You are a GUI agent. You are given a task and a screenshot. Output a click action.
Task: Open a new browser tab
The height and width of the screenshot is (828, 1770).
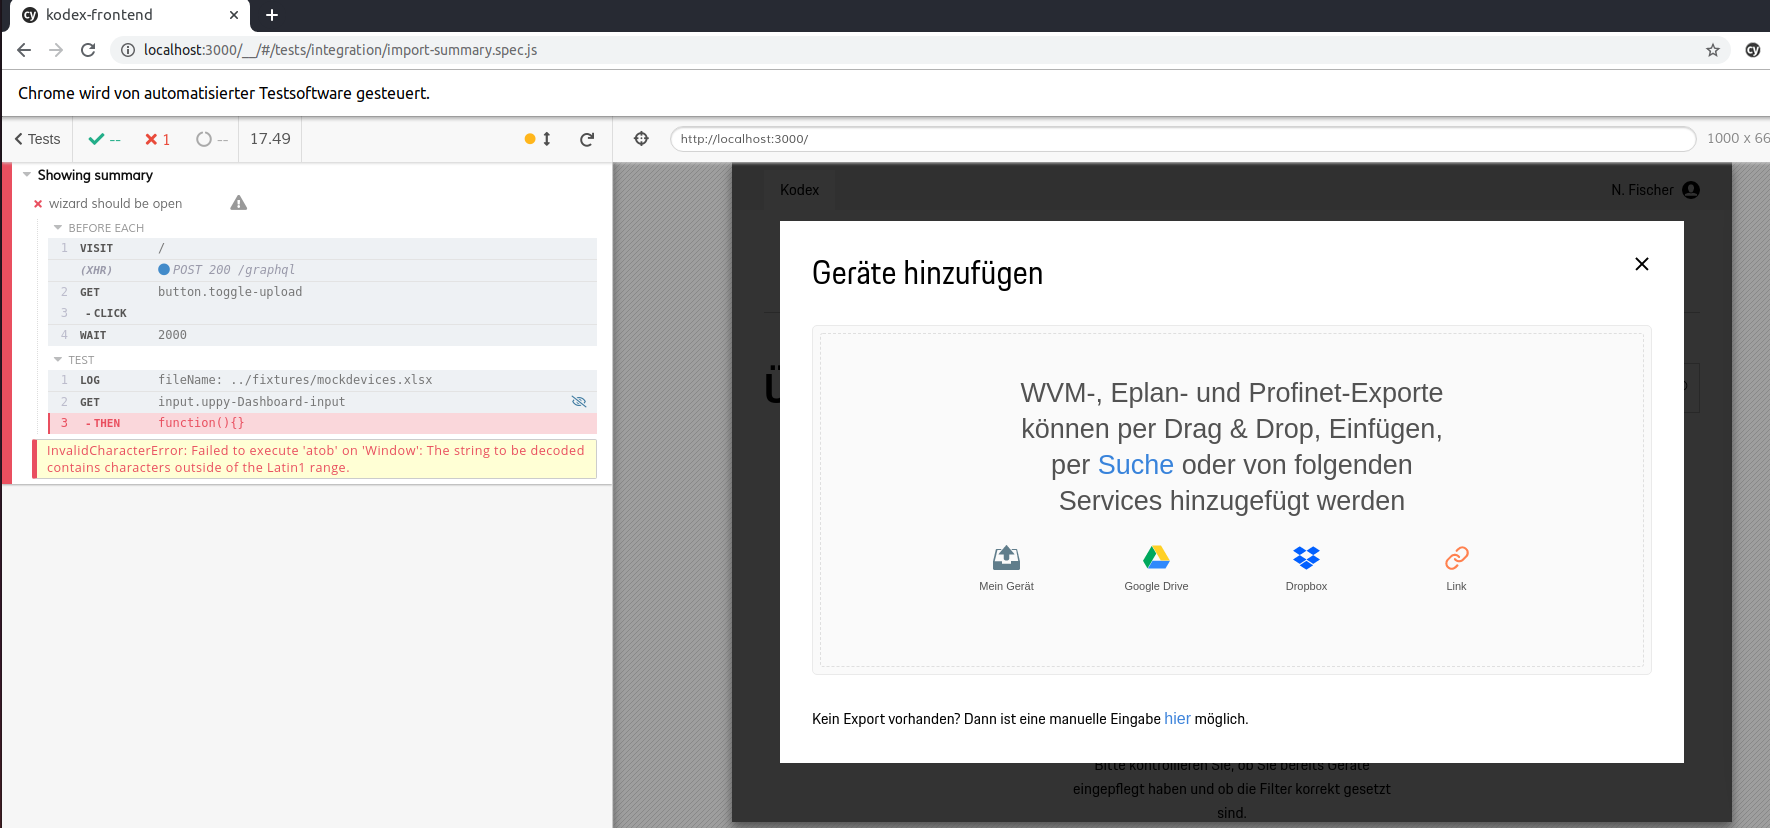(272, 15)
